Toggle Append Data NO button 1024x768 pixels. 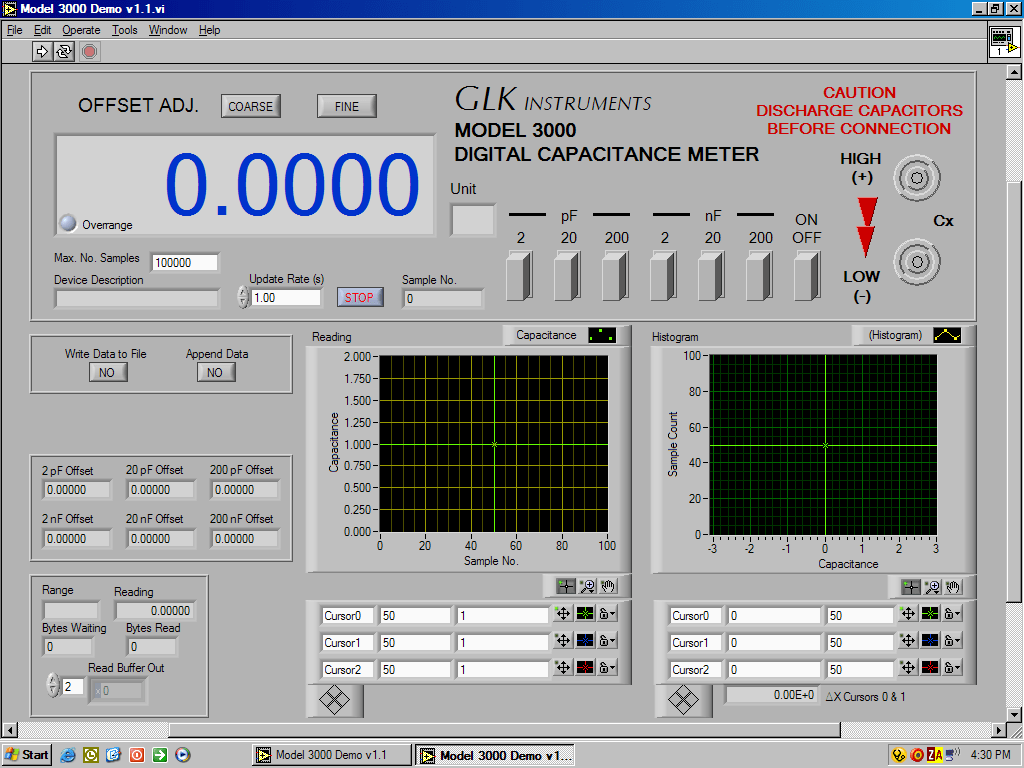(x=216, y=372)
